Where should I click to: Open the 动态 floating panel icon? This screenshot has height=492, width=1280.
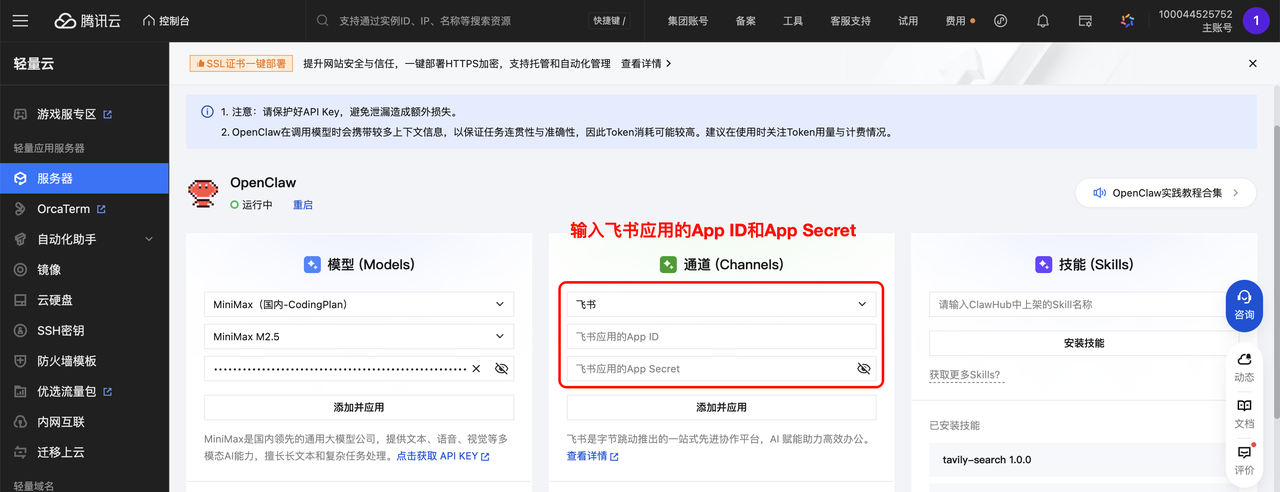coord(1244,368)
